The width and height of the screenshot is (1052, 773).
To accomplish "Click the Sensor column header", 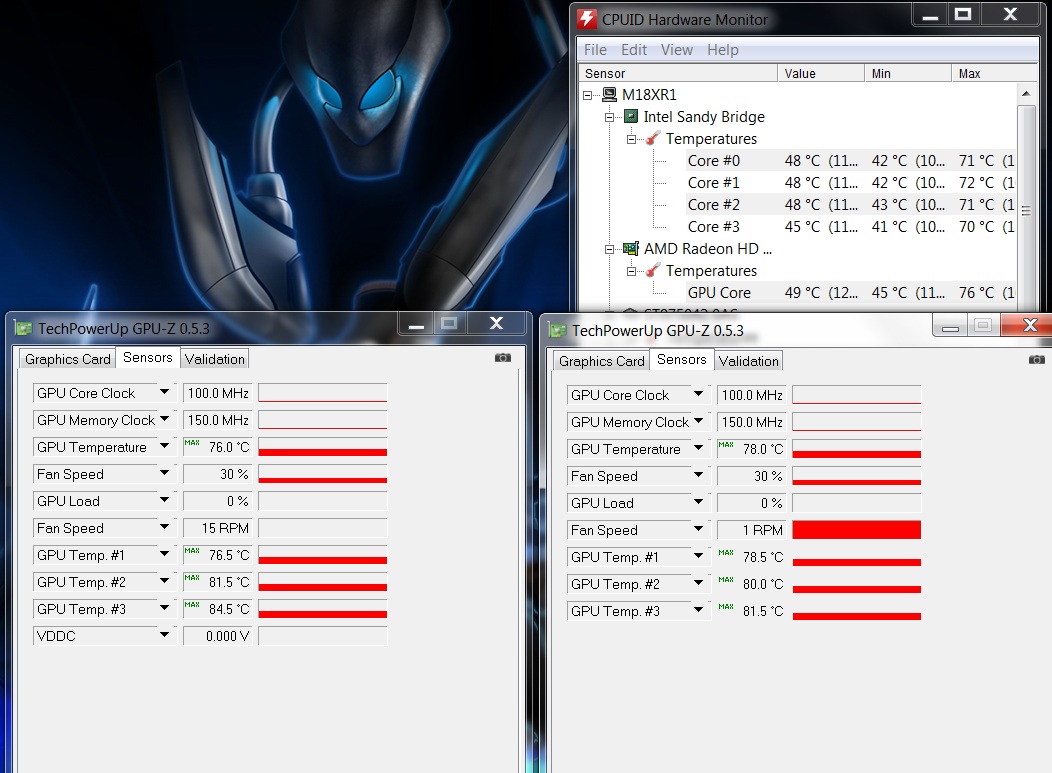I will (x=678, y=73).
